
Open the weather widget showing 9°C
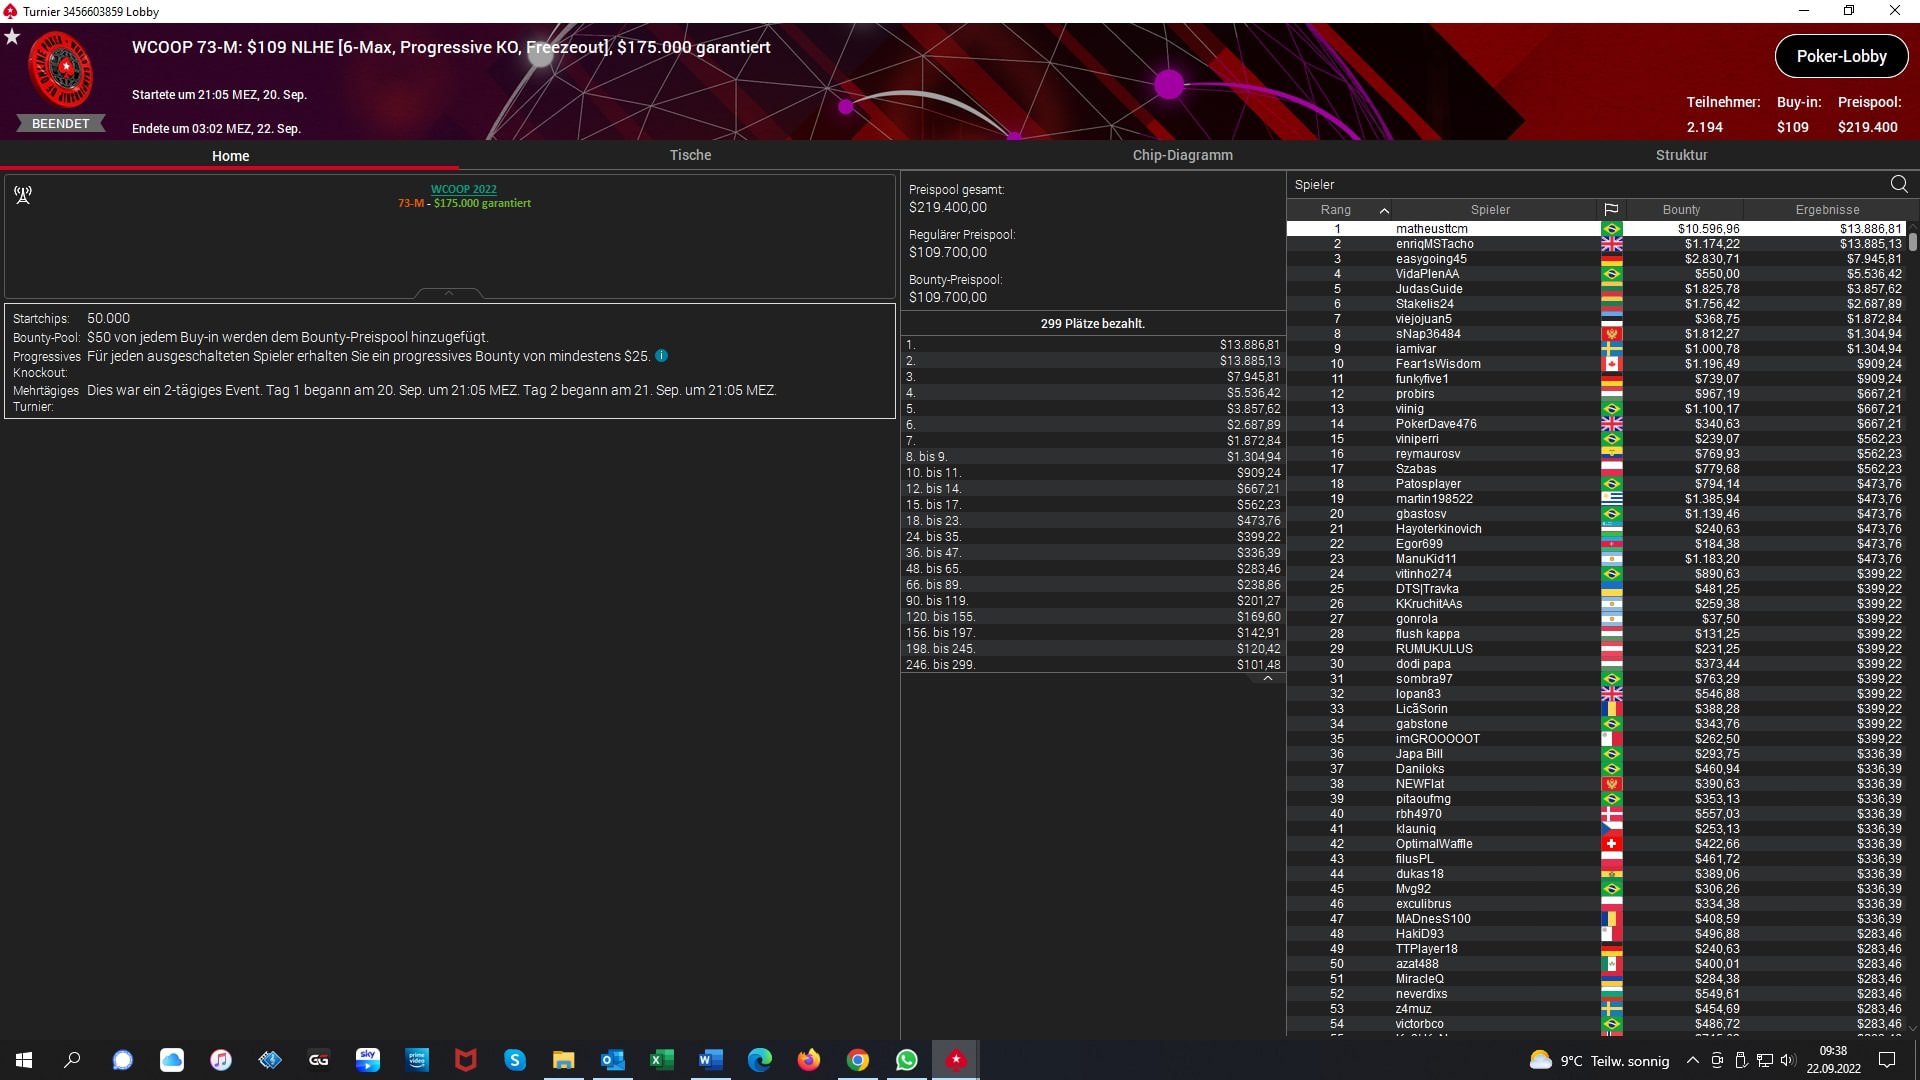click(1599, 1061)
